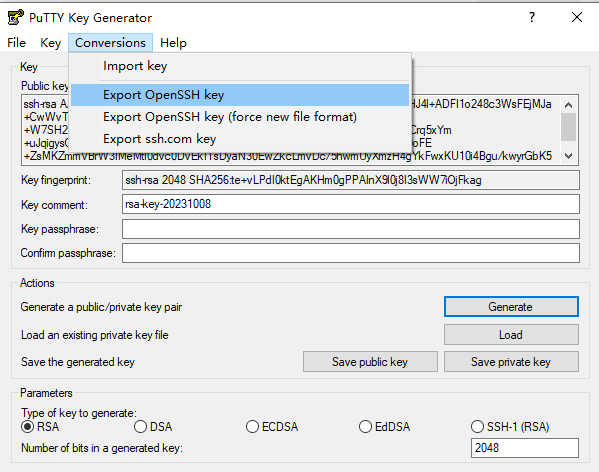Image resolution: width=599 pixels, height=472 pixels.
Task: Choose Import key from Conversions
Action: (x=240, y=66)
